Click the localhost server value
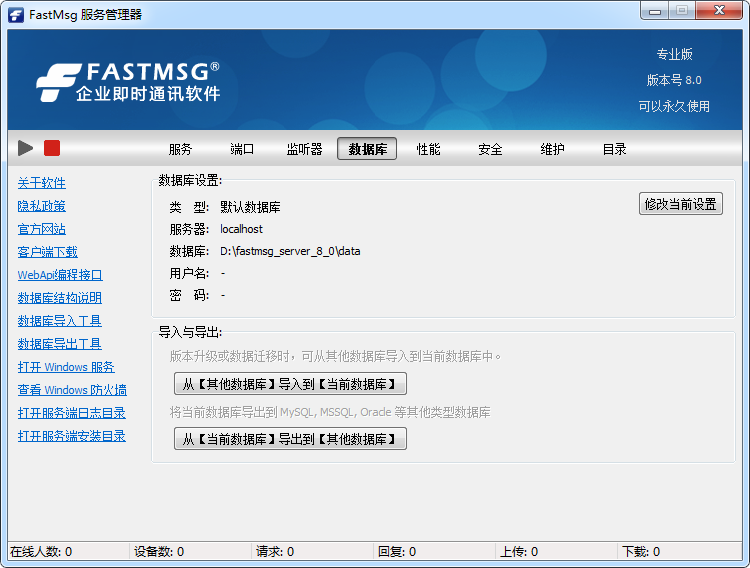 (241, 229)
